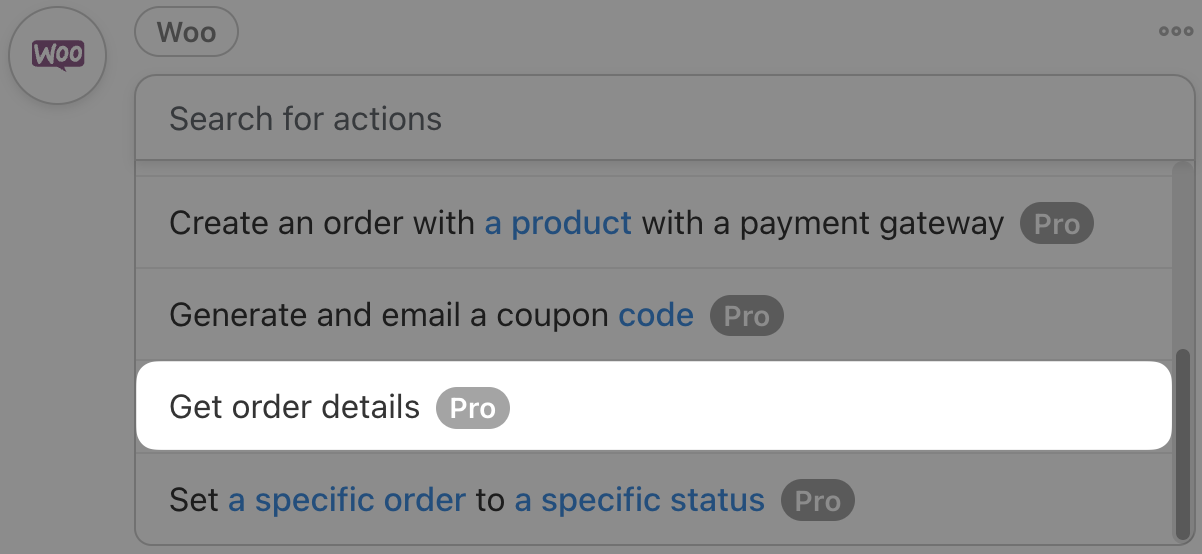The image size is (1202, 554).
Task: Click the WooCommerce logo icon
Action: [x=57, y=55]
